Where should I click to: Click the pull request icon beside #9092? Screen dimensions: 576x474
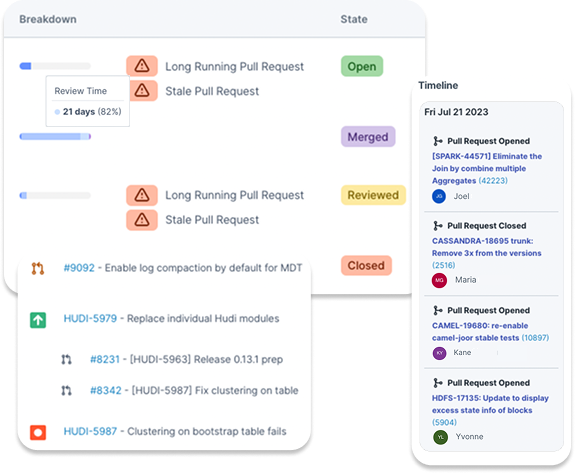37,269
